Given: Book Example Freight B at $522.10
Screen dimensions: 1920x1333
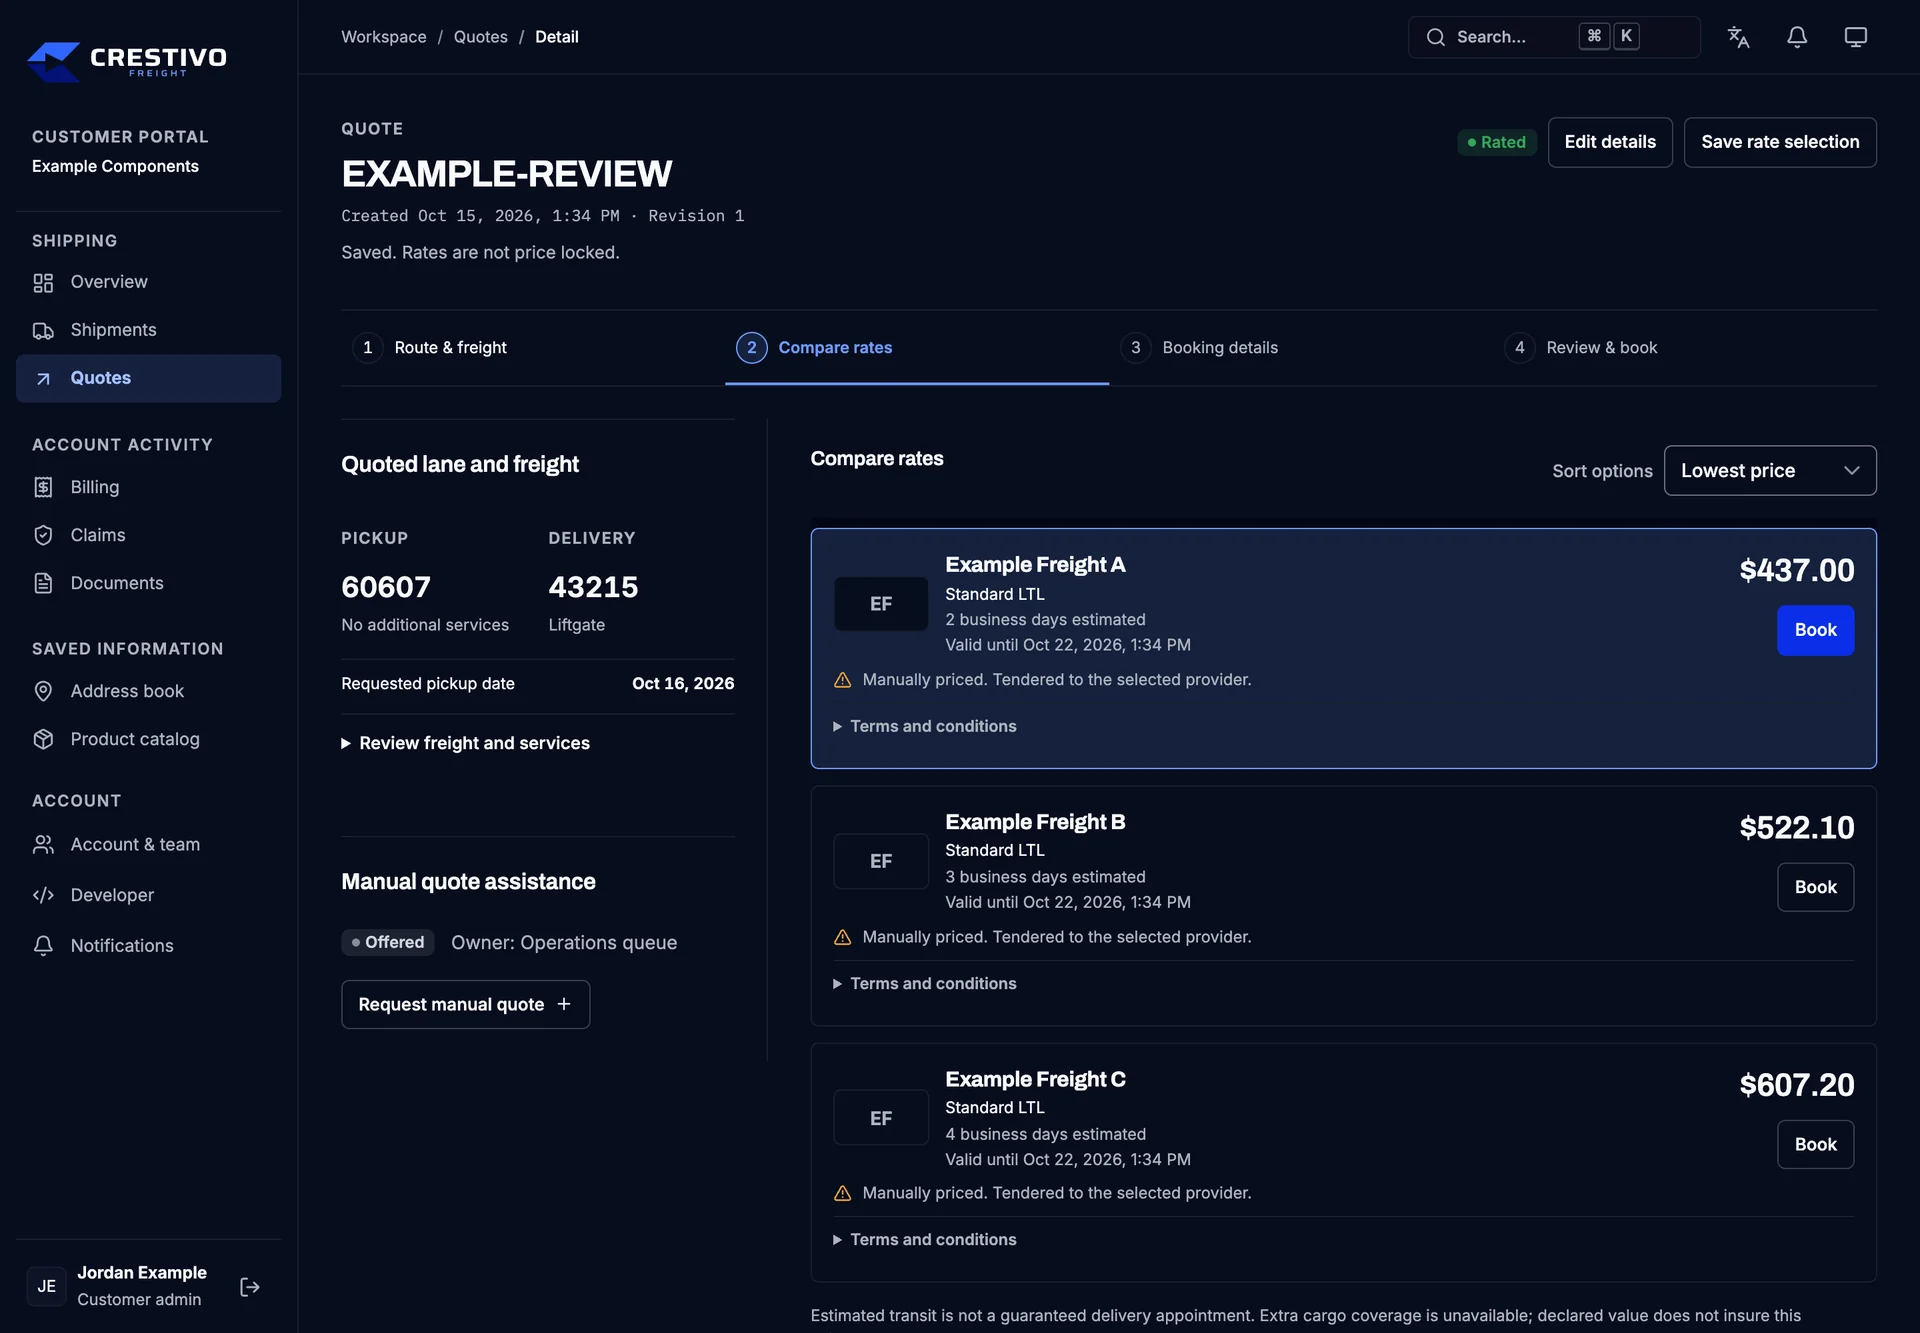Looking at the screenshot, I should click(1815, 887).
